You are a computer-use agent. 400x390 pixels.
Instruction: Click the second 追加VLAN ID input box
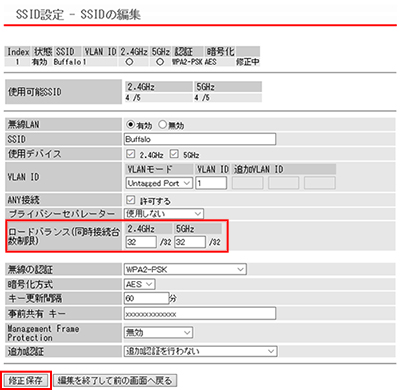(283, 183)
